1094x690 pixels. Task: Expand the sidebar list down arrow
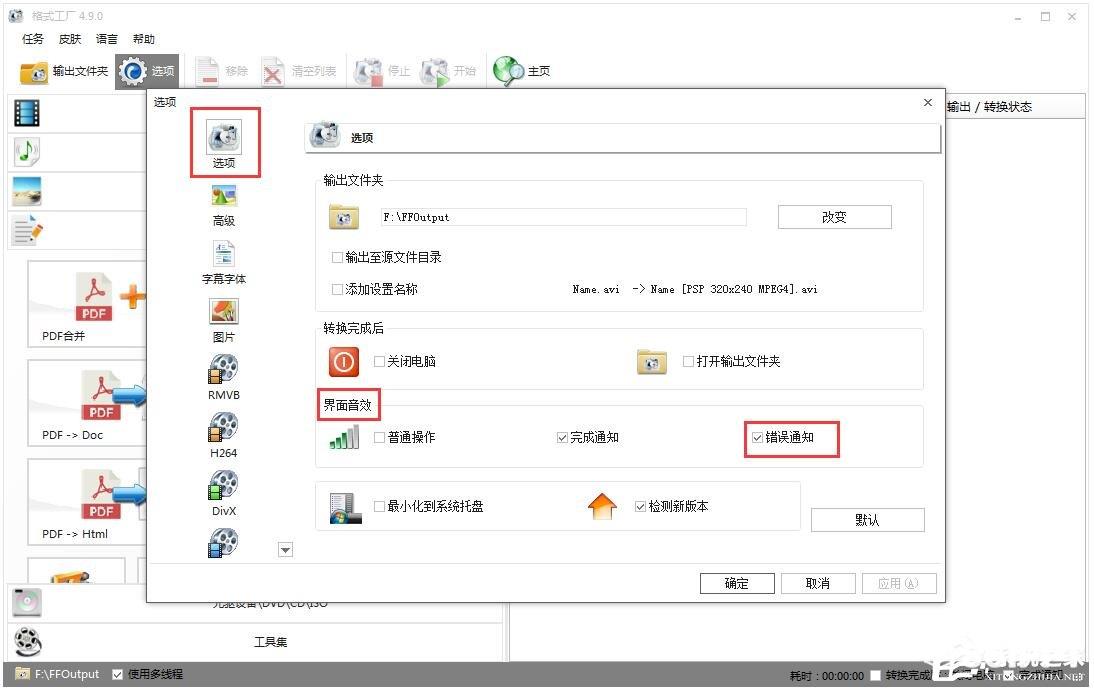click(285, 550)
